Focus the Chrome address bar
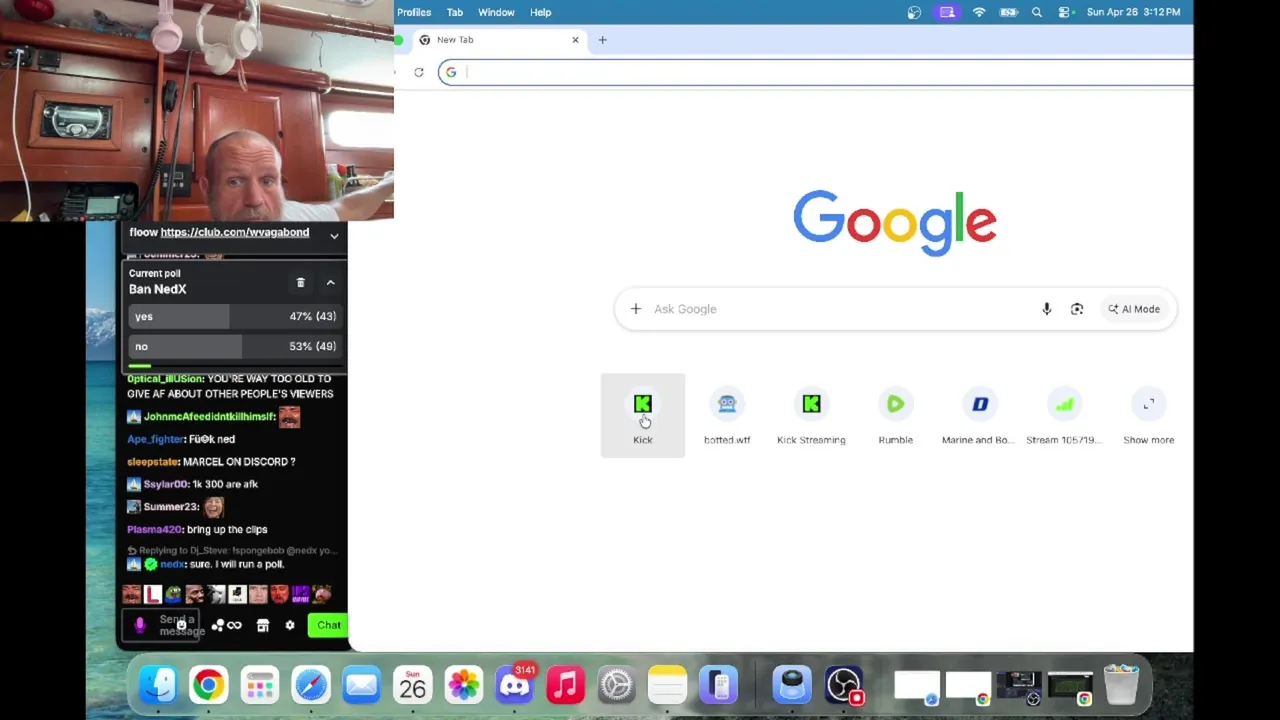This screenshot has width=1280, height=720. click(x=815, y=72)
